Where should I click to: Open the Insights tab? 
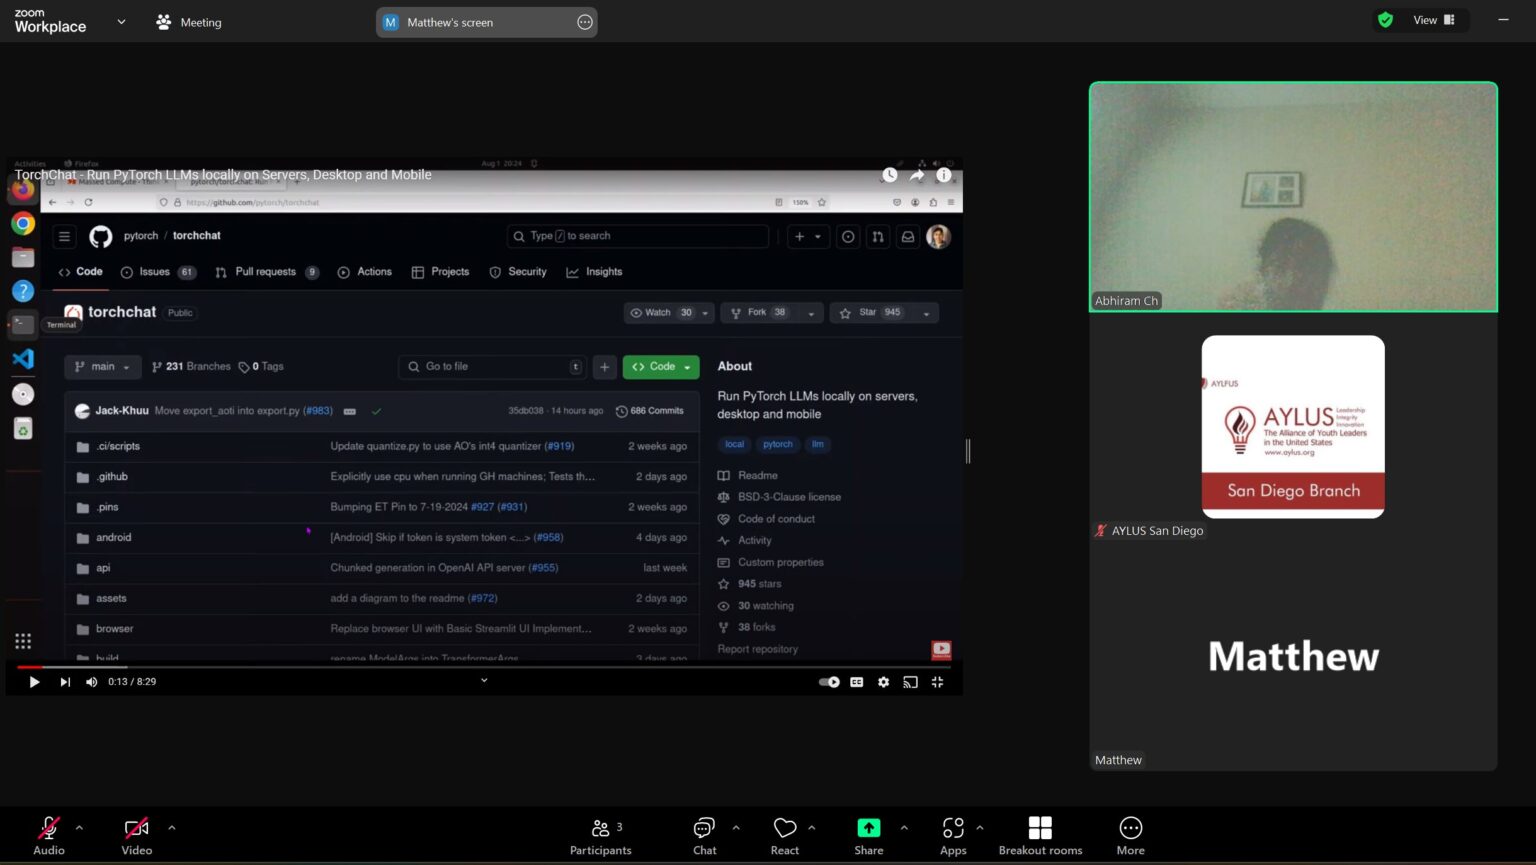pos(594,272)
